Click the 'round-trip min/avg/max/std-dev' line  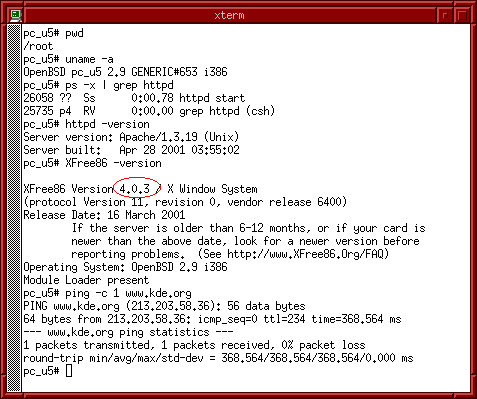click(x=218, y=358)
